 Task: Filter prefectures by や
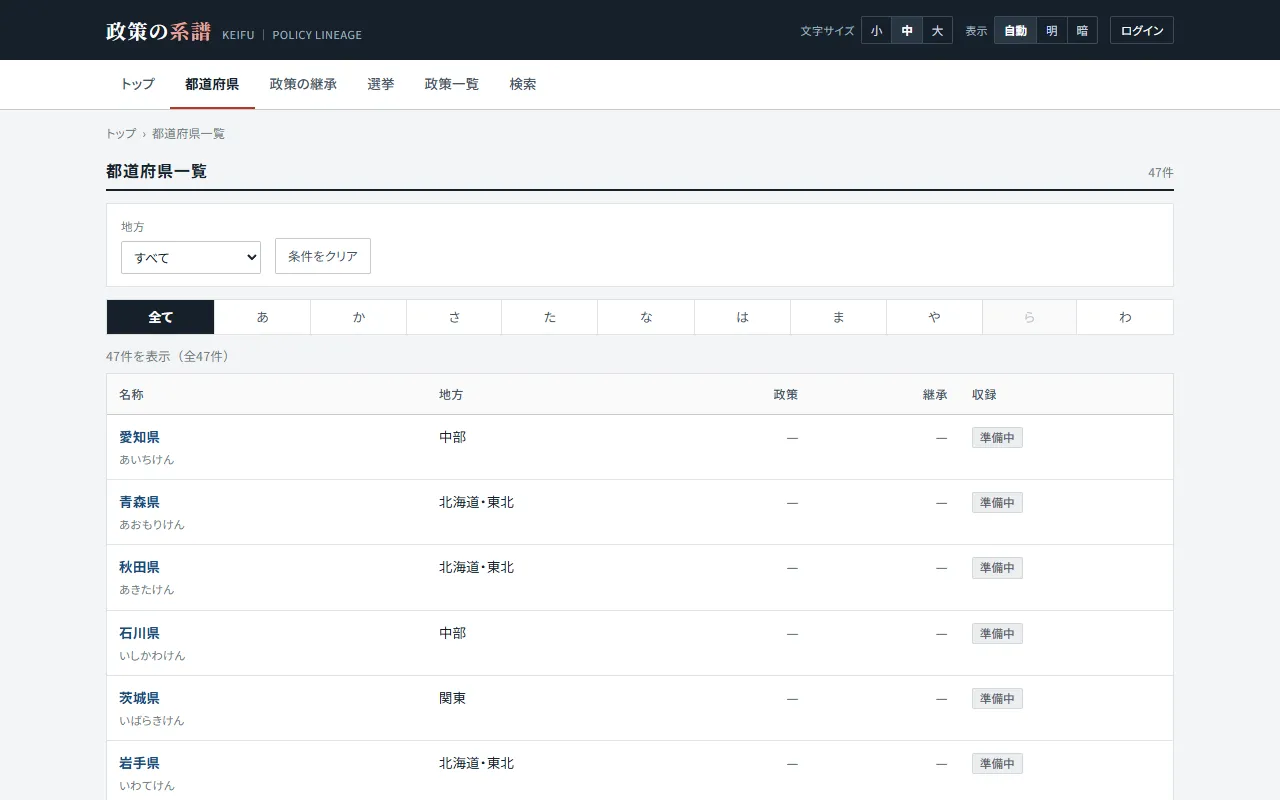click(x=935, y=317)
